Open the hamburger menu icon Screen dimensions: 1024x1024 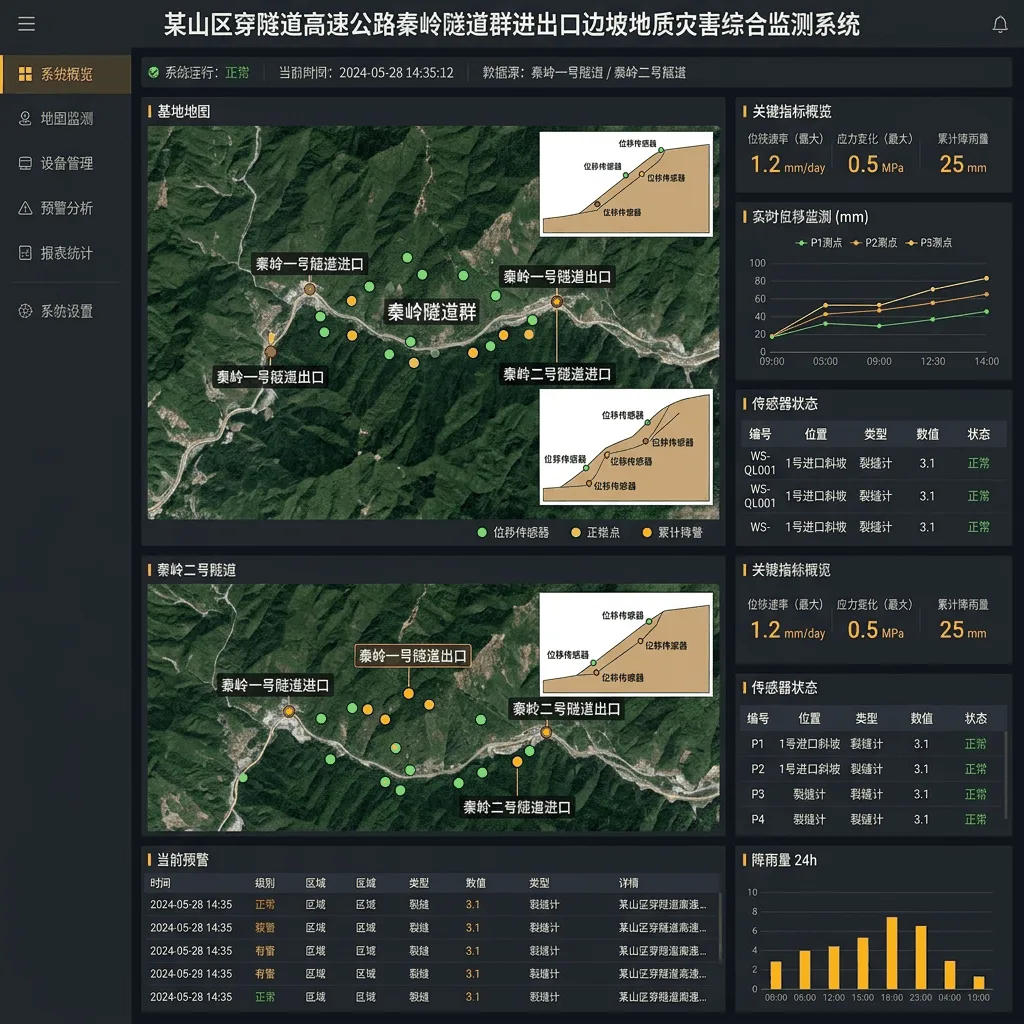point(26,24)
